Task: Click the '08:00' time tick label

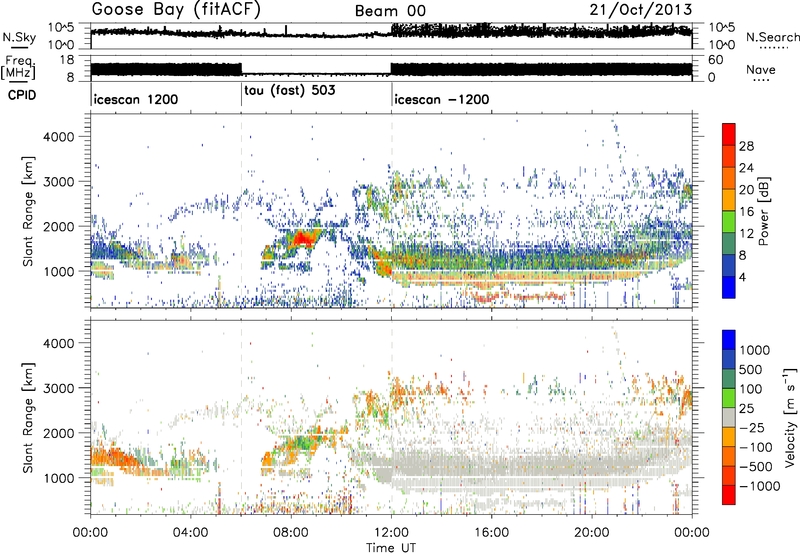Action: pyautogui.click(x=291, y=533)
